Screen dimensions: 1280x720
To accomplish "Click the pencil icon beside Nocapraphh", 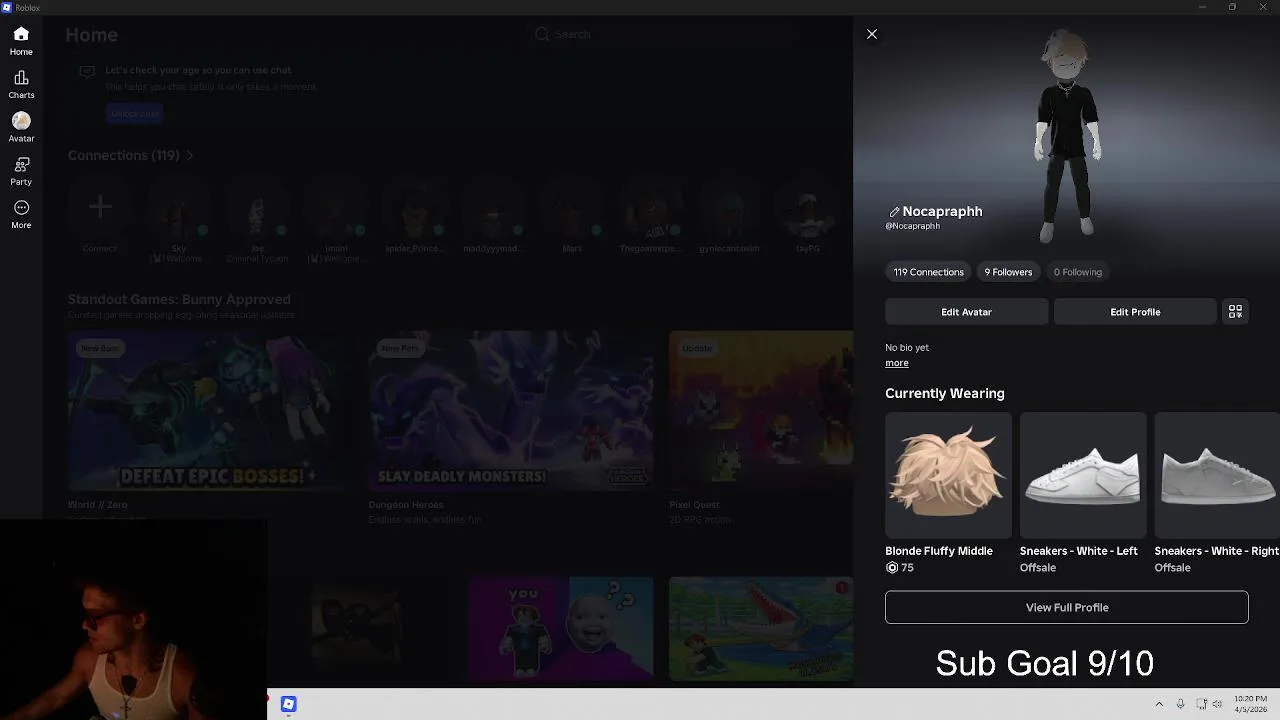I will click(x=894, y=212).
